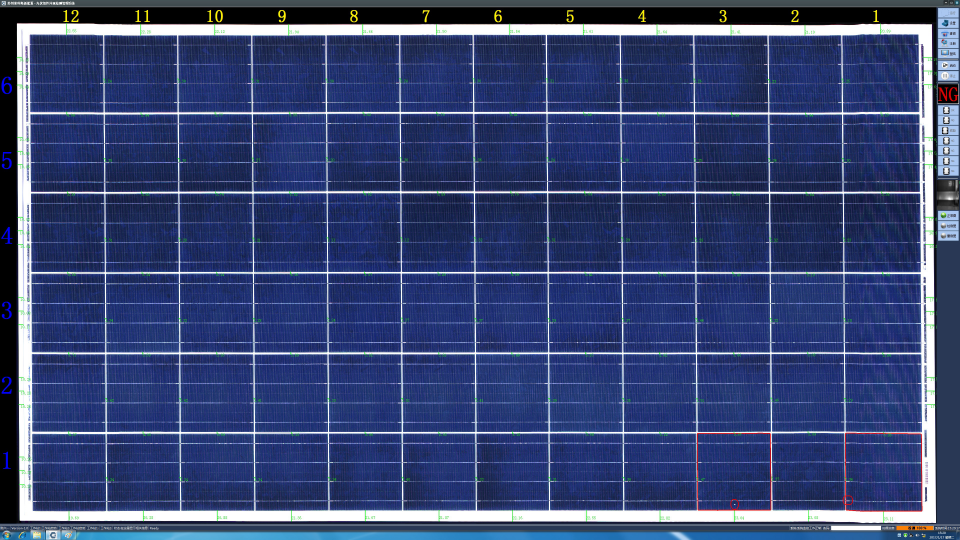
Task: Click the middle gray-lit button below the green one
Action: [946, 227]
